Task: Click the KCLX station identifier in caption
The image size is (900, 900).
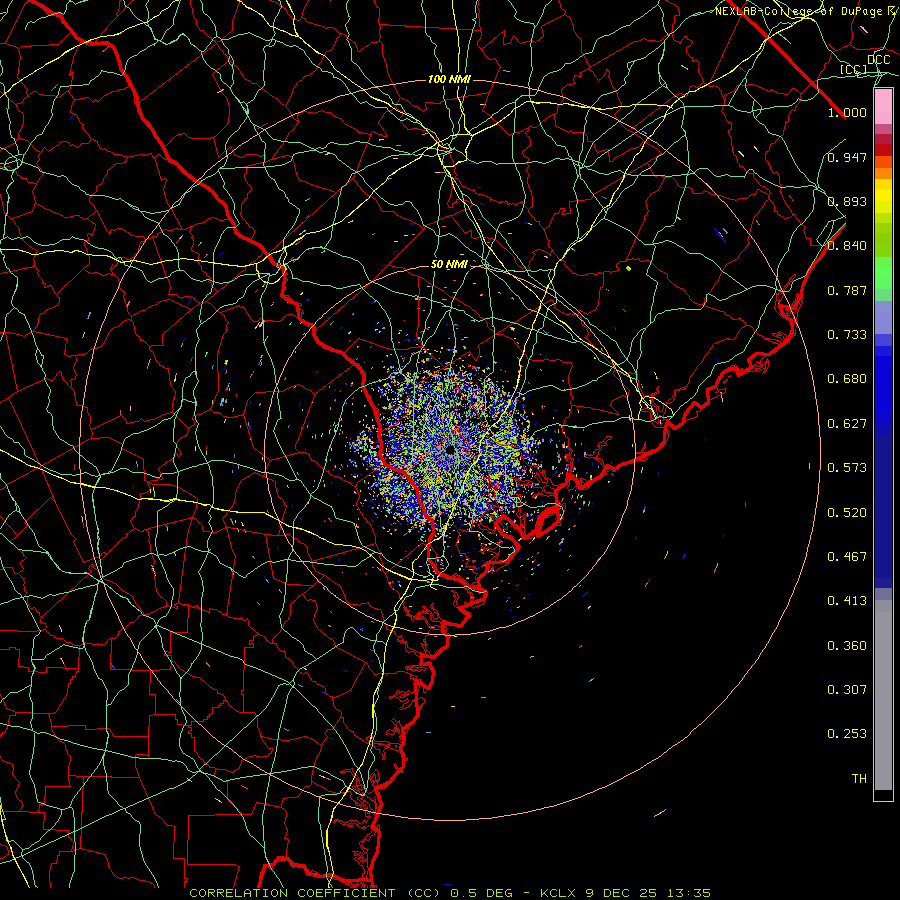Action: (557, 893)
